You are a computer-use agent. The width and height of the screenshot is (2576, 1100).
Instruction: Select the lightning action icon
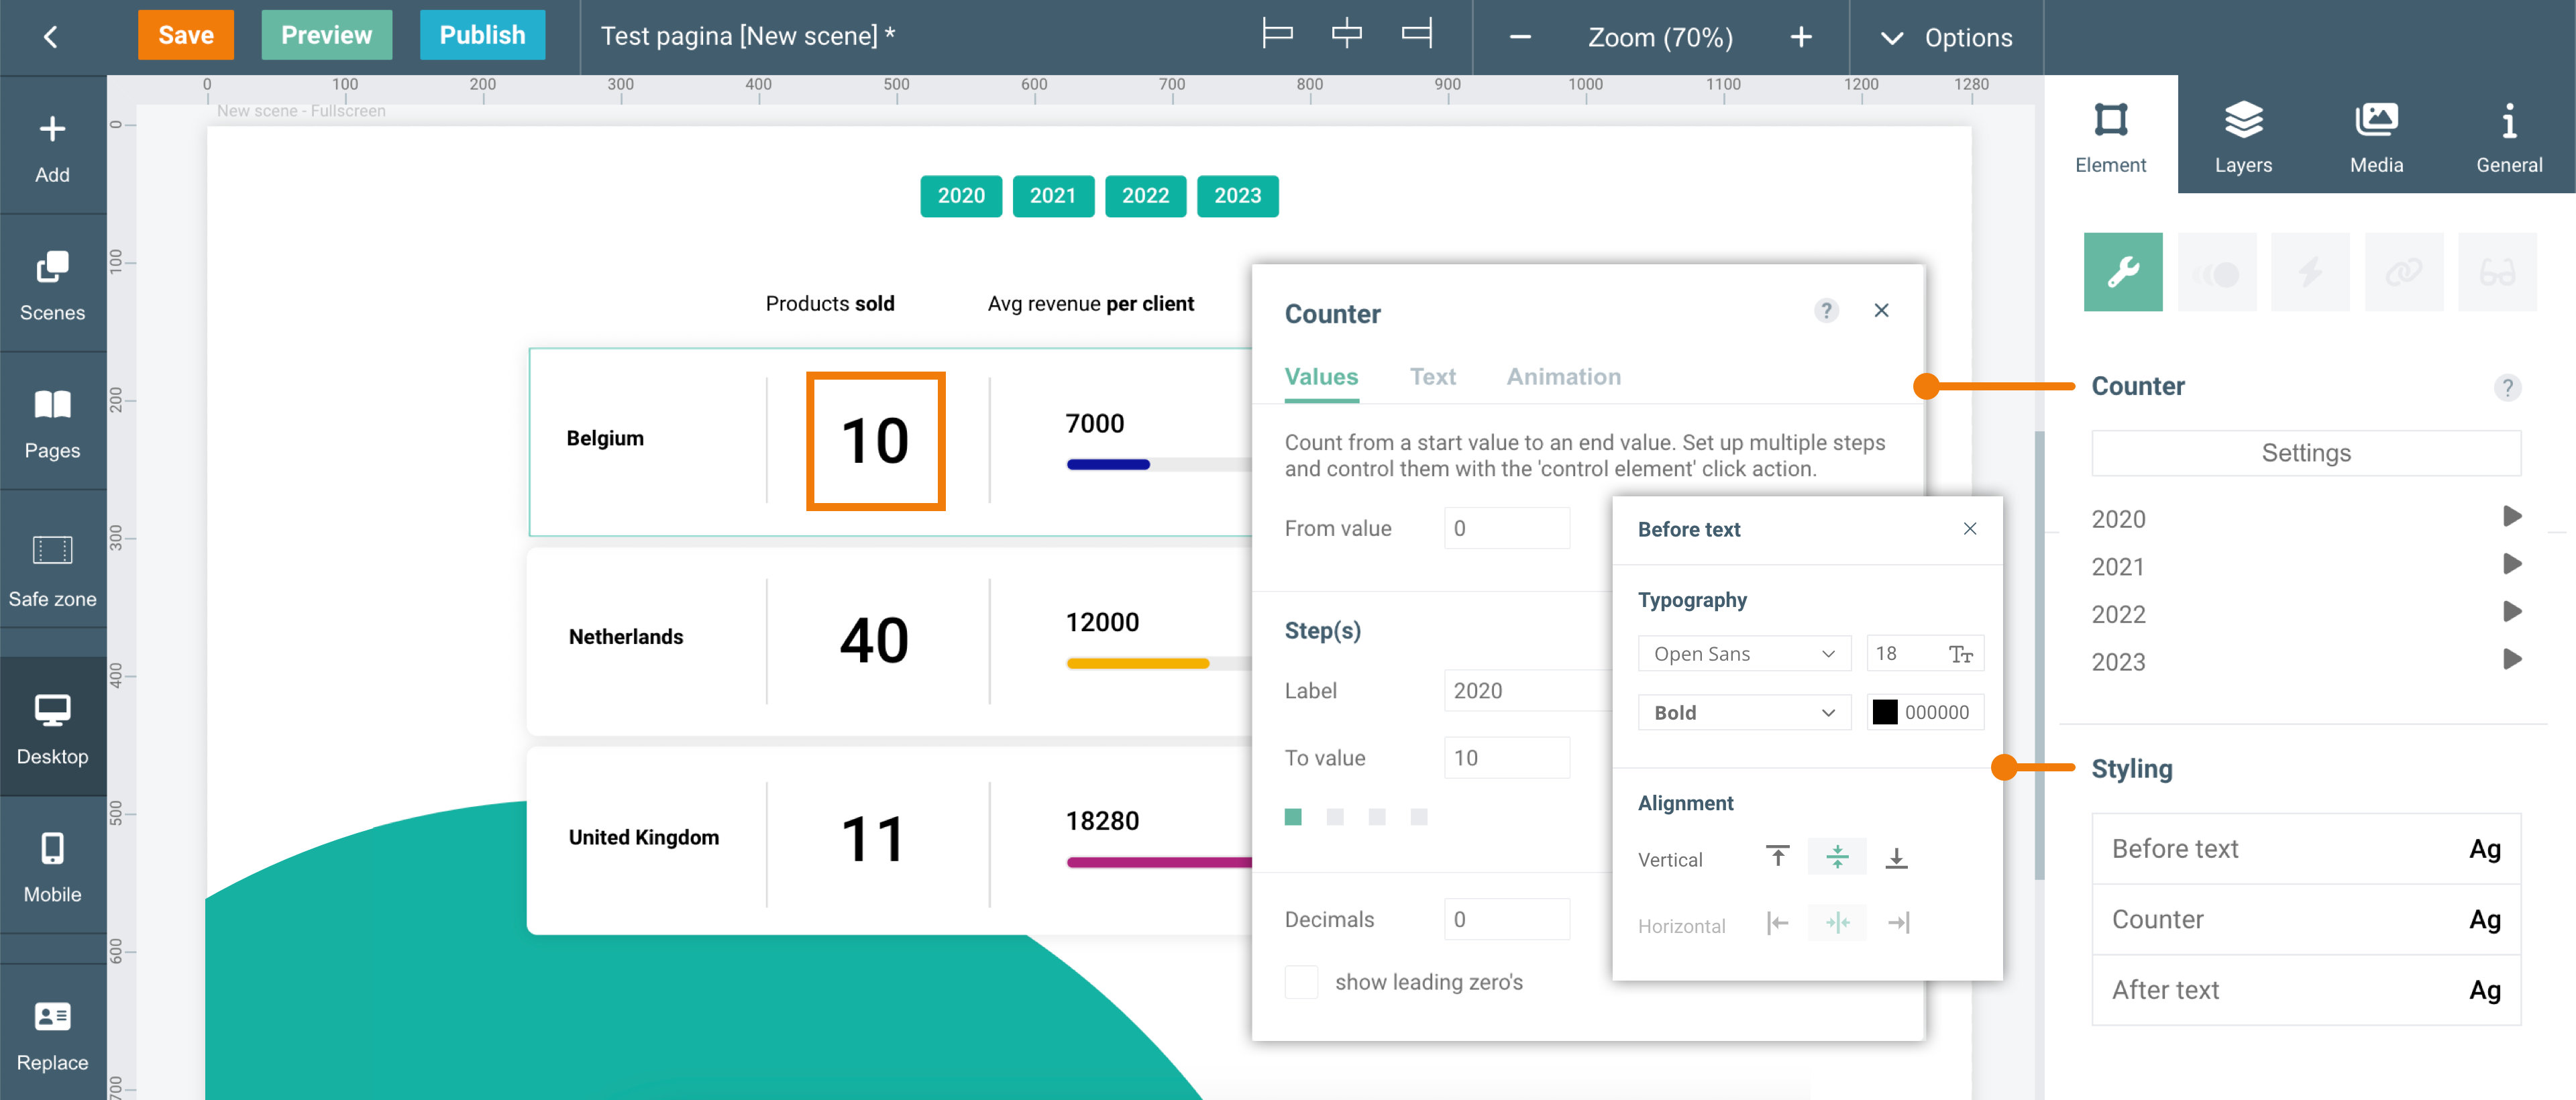point(2309,272)
